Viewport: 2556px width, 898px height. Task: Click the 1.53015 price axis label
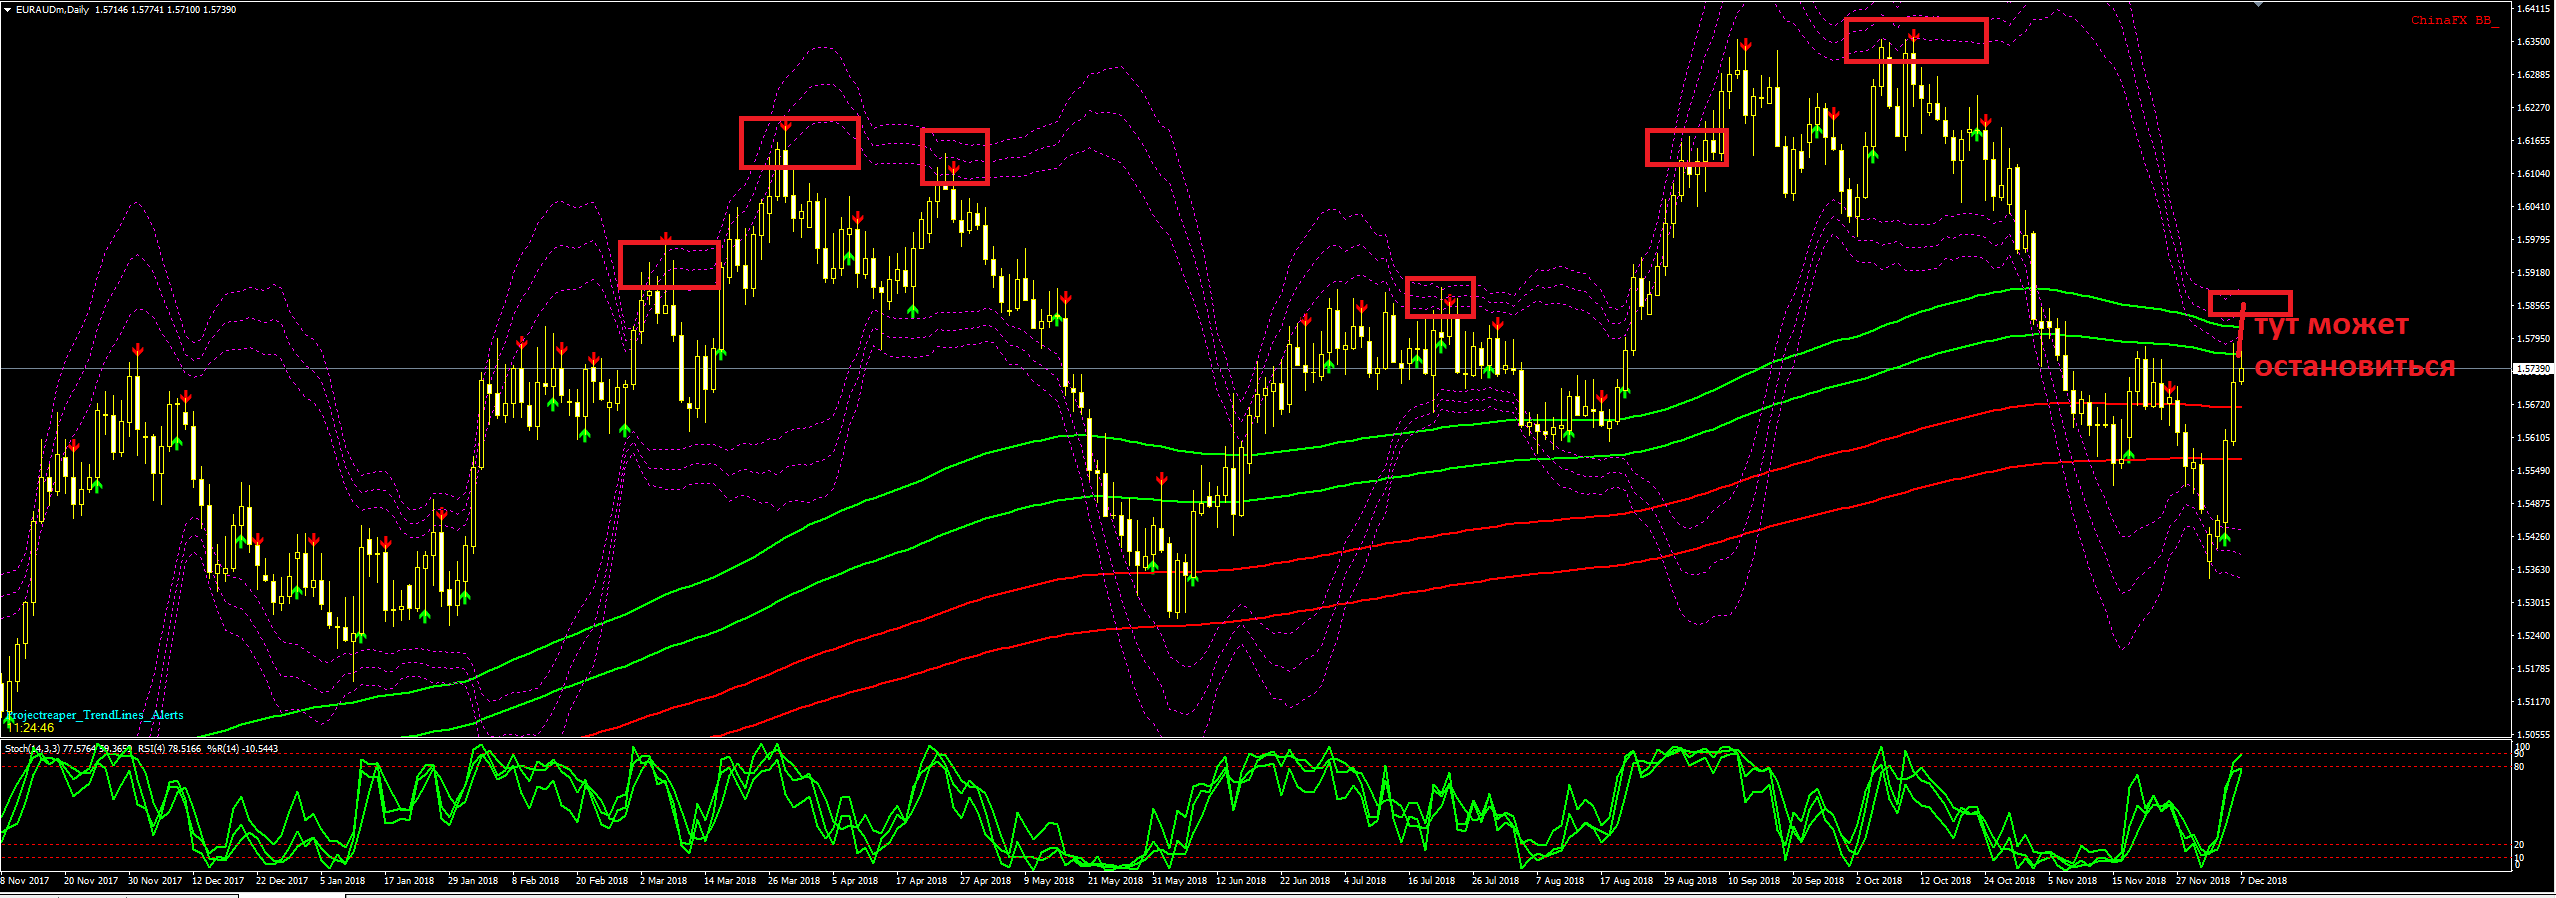(x=2532, y=603)
